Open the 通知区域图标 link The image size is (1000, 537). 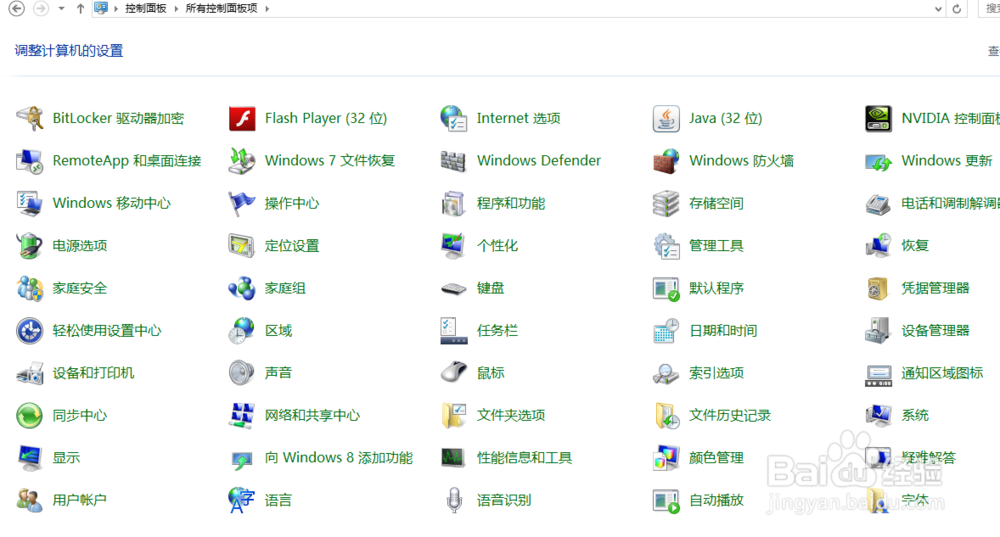(942, 373)
